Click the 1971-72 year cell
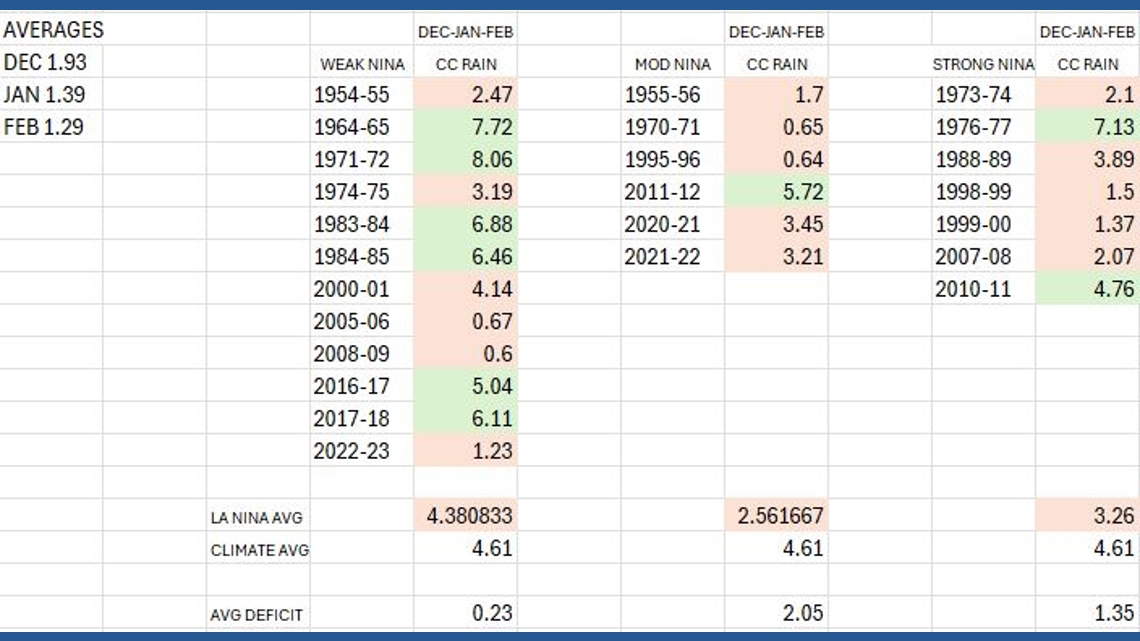This screenshot has height=641, width=1140. 352,160
